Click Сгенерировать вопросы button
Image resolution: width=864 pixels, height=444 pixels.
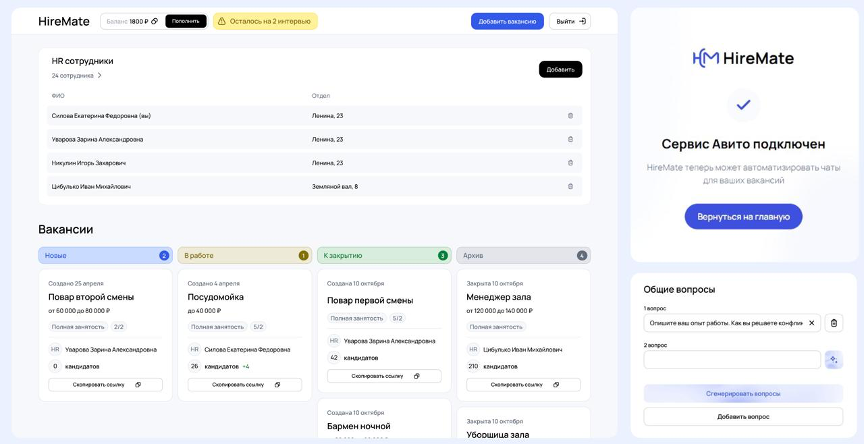(743, 394)
